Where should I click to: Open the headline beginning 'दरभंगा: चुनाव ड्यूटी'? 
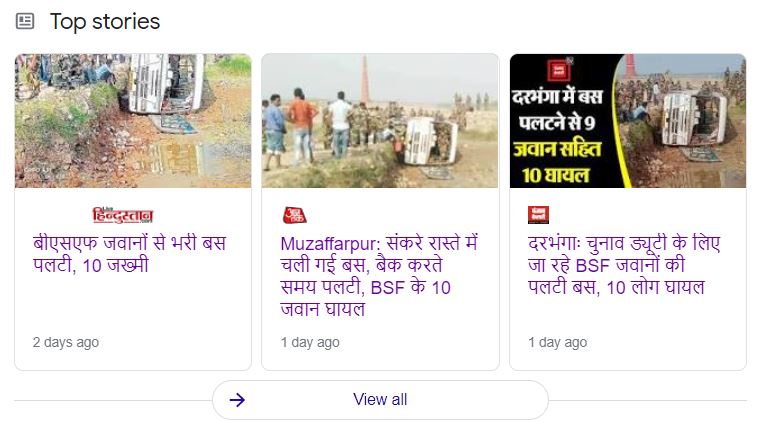click(624, 265)
